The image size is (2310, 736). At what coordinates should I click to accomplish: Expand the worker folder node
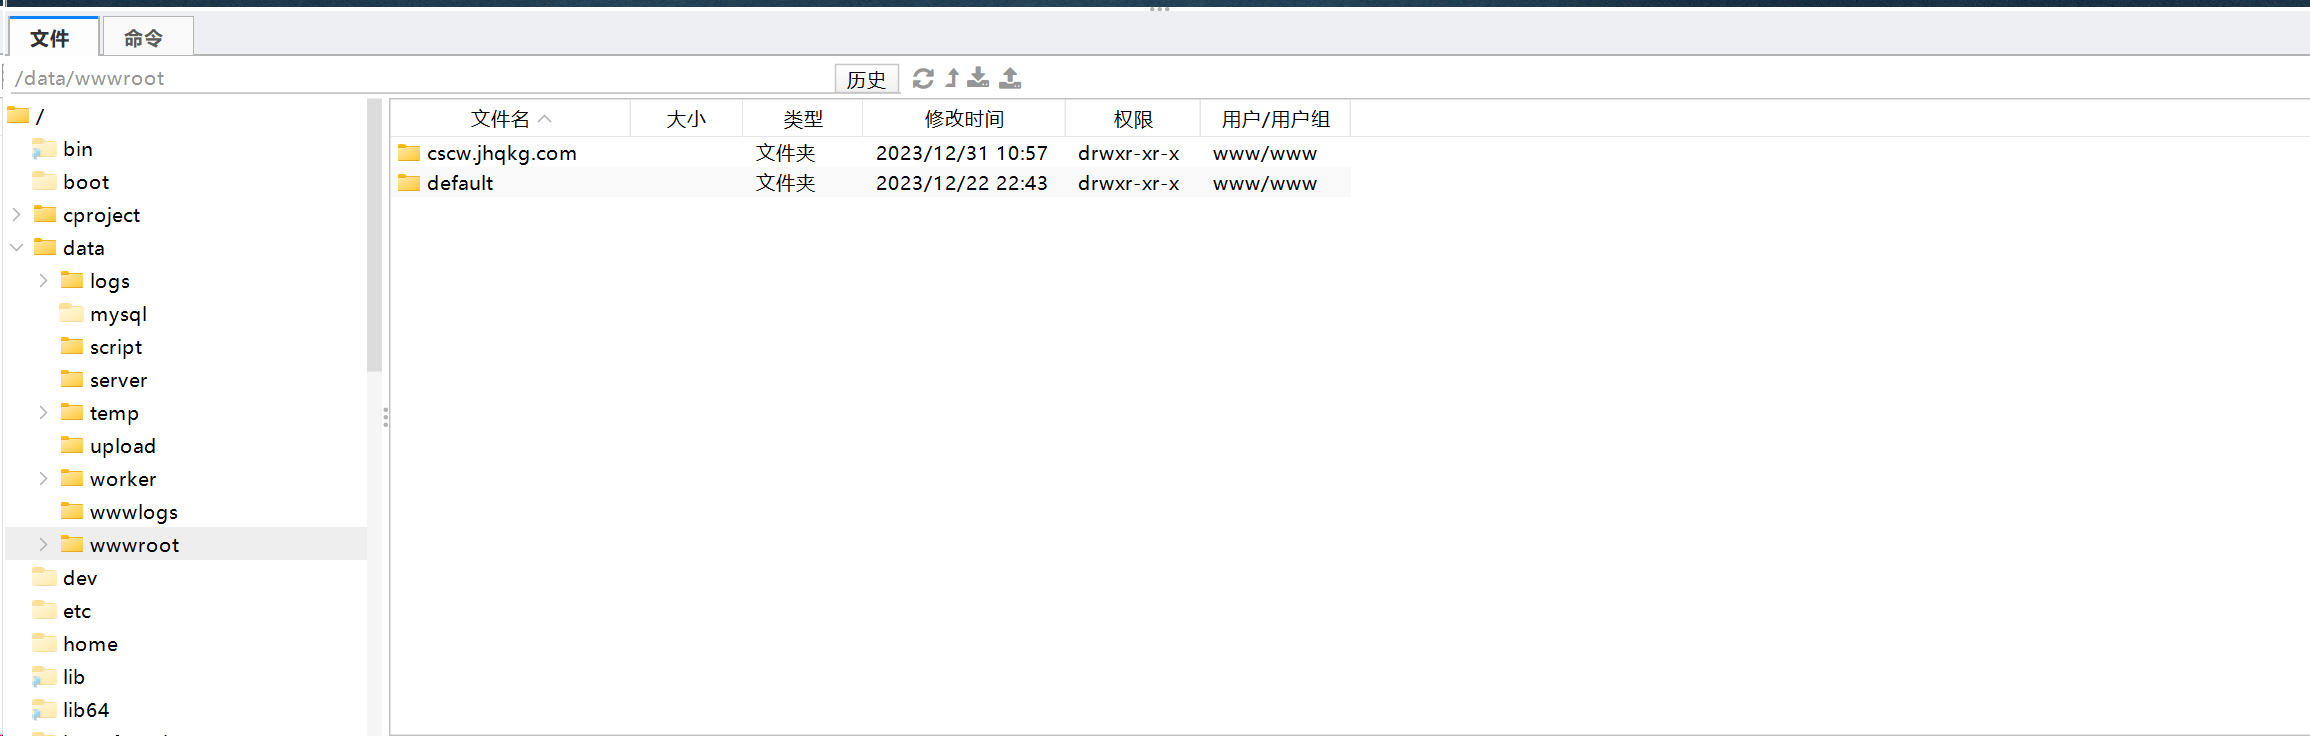pyautogui.click(x=44, y=478)
